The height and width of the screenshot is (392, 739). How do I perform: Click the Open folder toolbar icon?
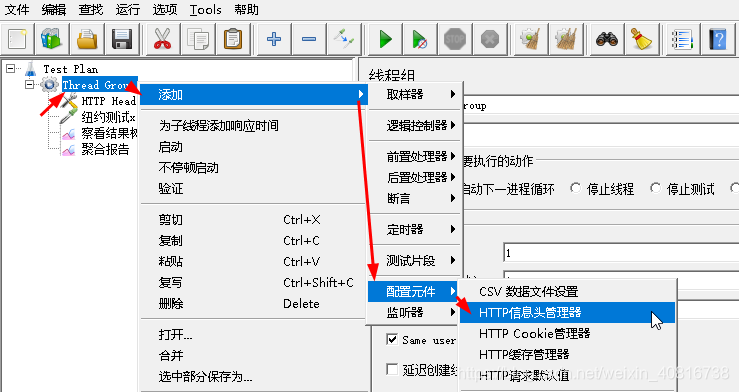pyautogui.click(x=87, y=39)
